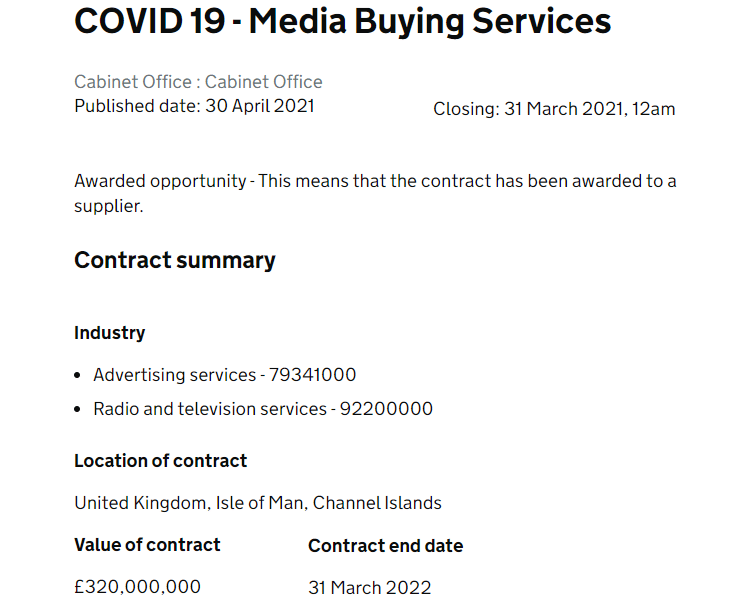Viewport: 741px width, 601px height.
Task: Click the Closing 31 March 2021 date
Action: (554, 109)
